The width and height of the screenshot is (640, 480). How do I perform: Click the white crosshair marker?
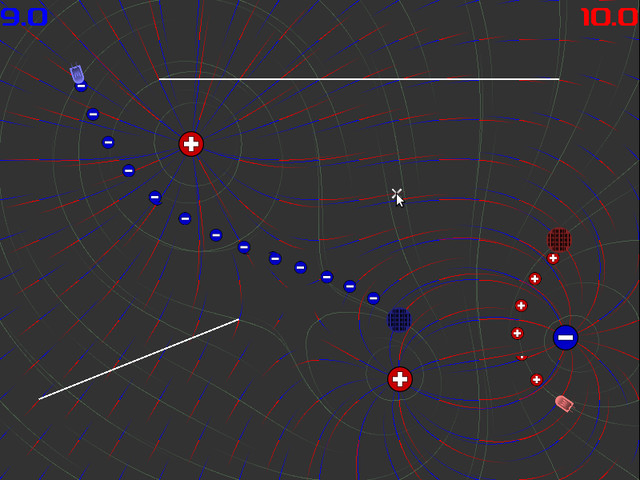(x=396, y=193)
